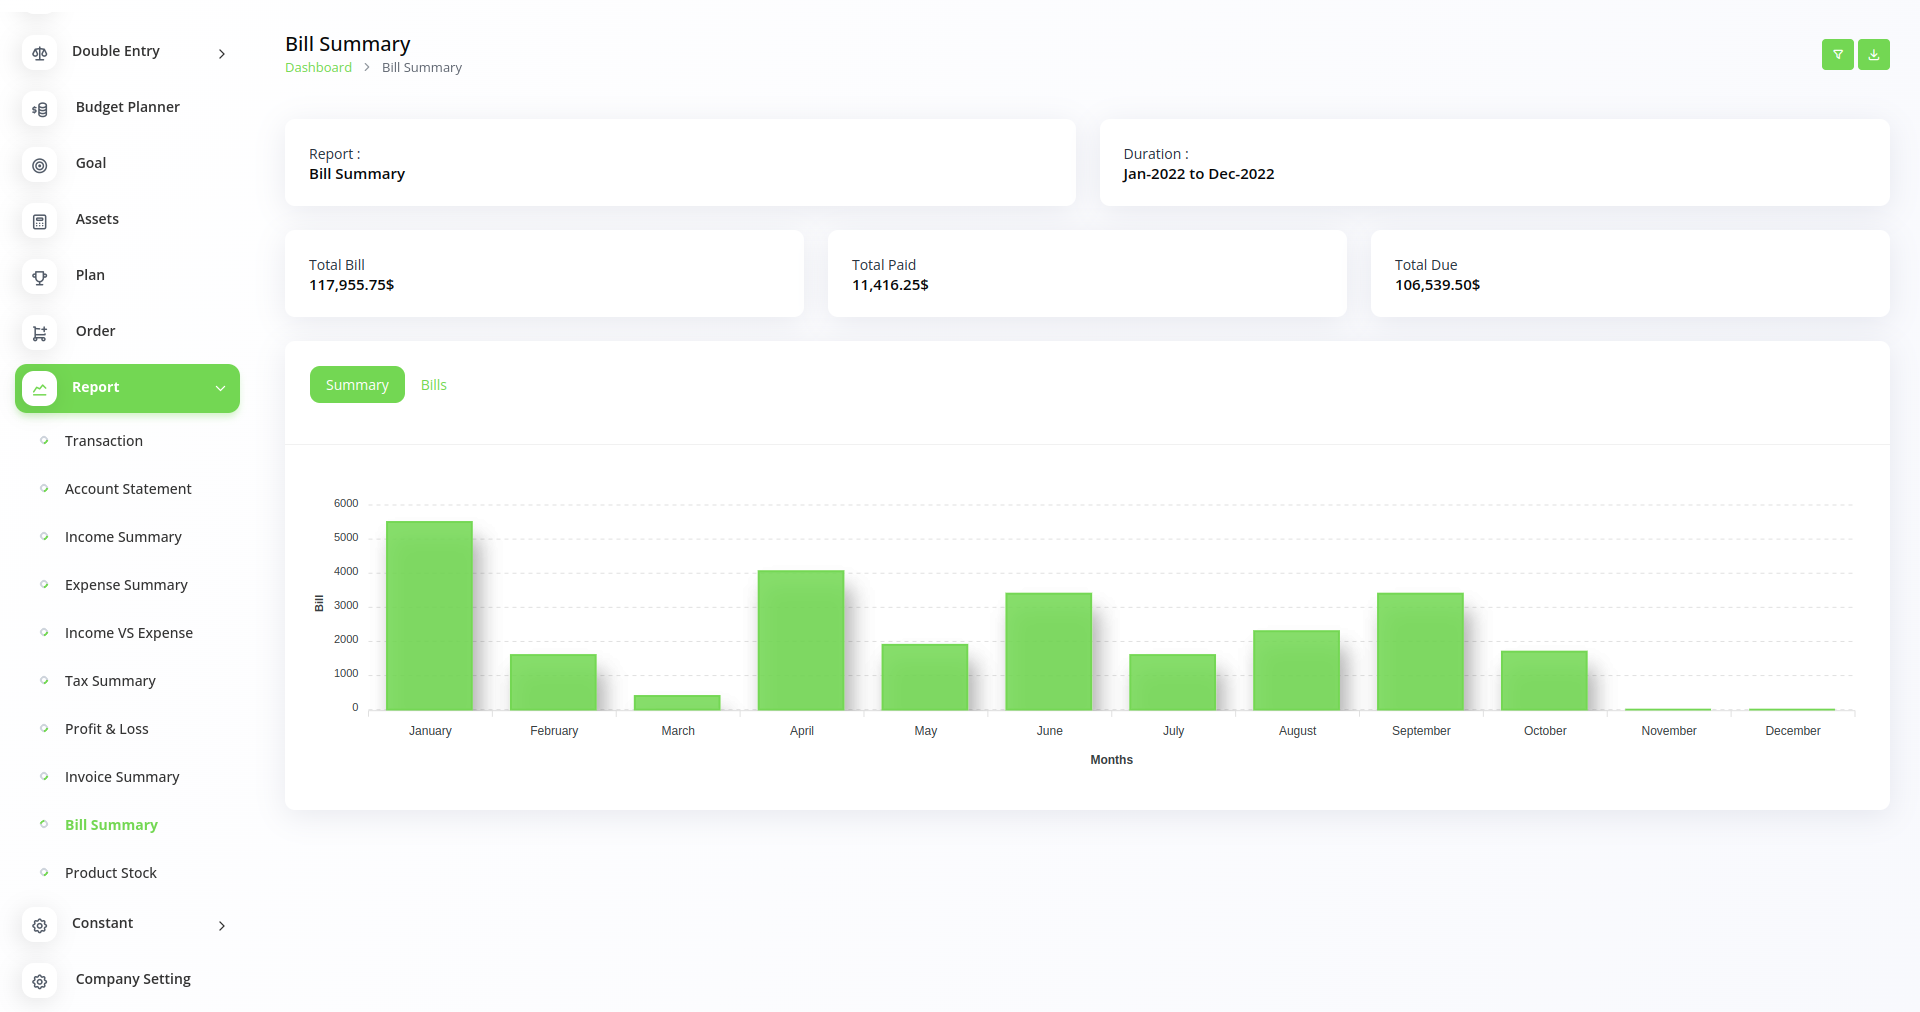1920x1012 pixels.
Task: Click the Assets calculator icon
Action: coord(40,221)
